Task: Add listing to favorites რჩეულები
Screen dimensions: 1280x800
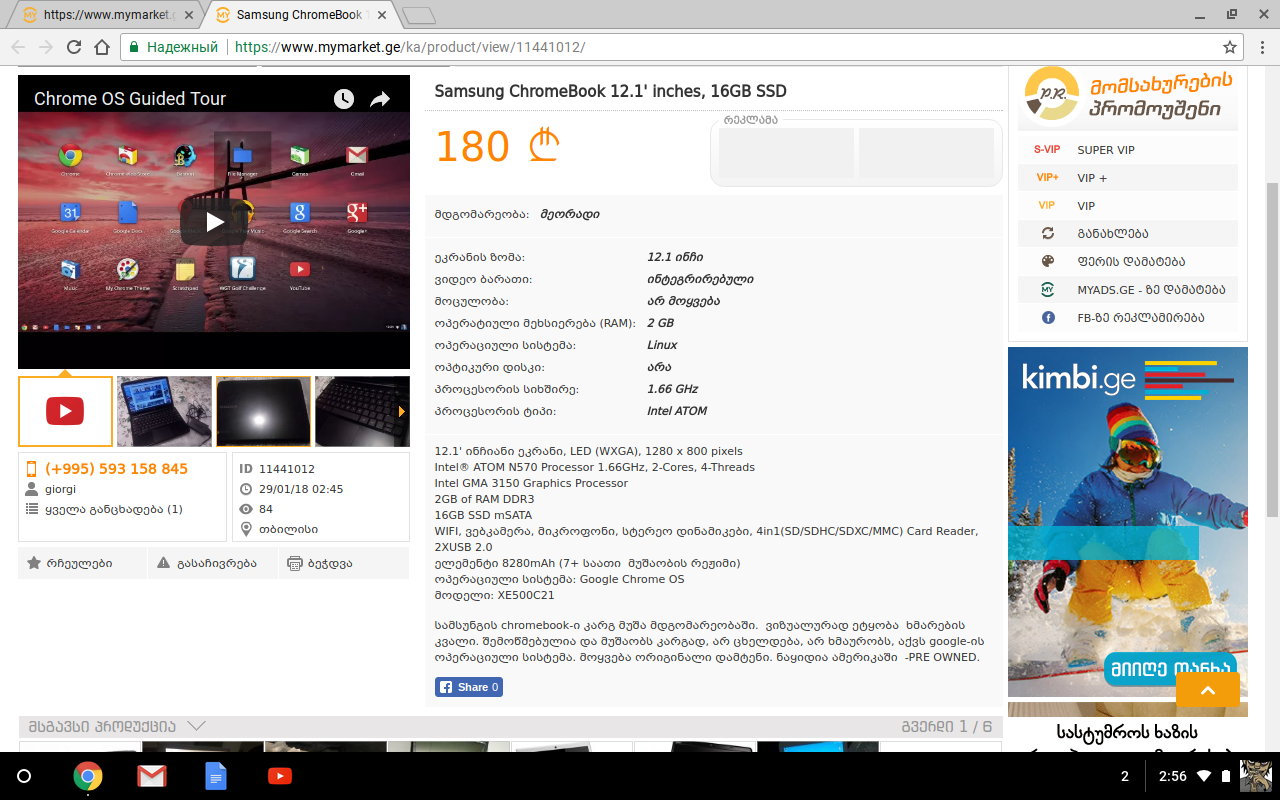Action: point(82,563)
